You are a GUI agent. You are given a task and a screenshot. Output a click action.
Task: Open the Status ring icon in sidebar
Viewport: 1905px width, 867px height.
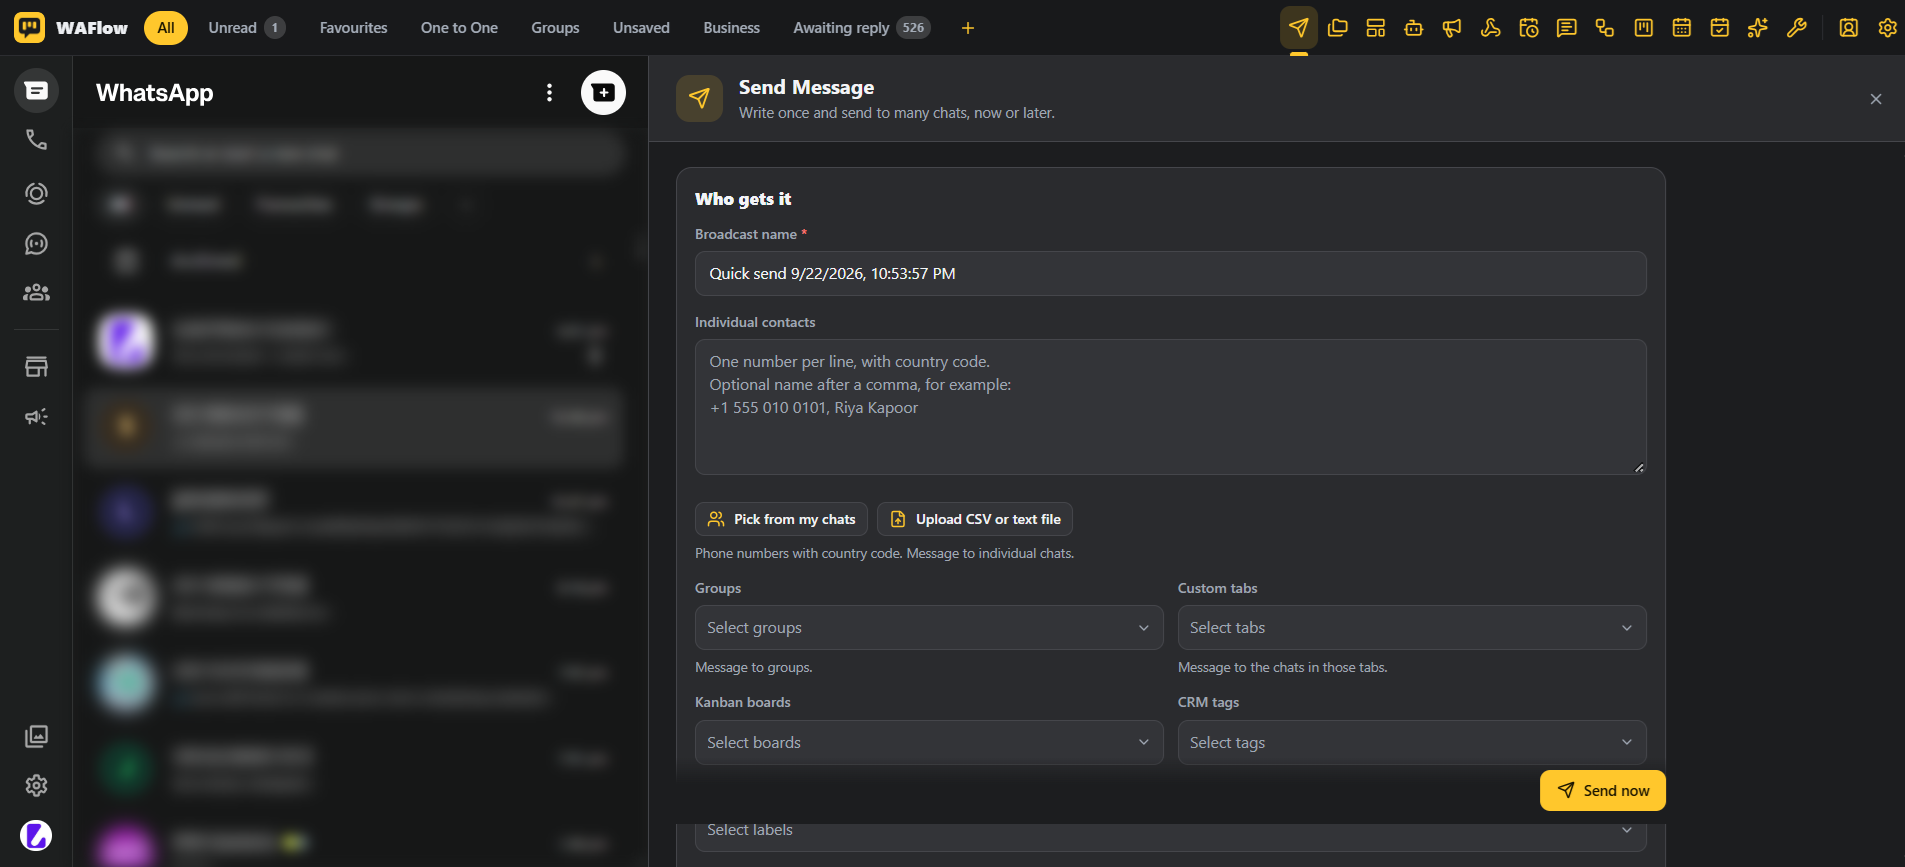(36, 193)
